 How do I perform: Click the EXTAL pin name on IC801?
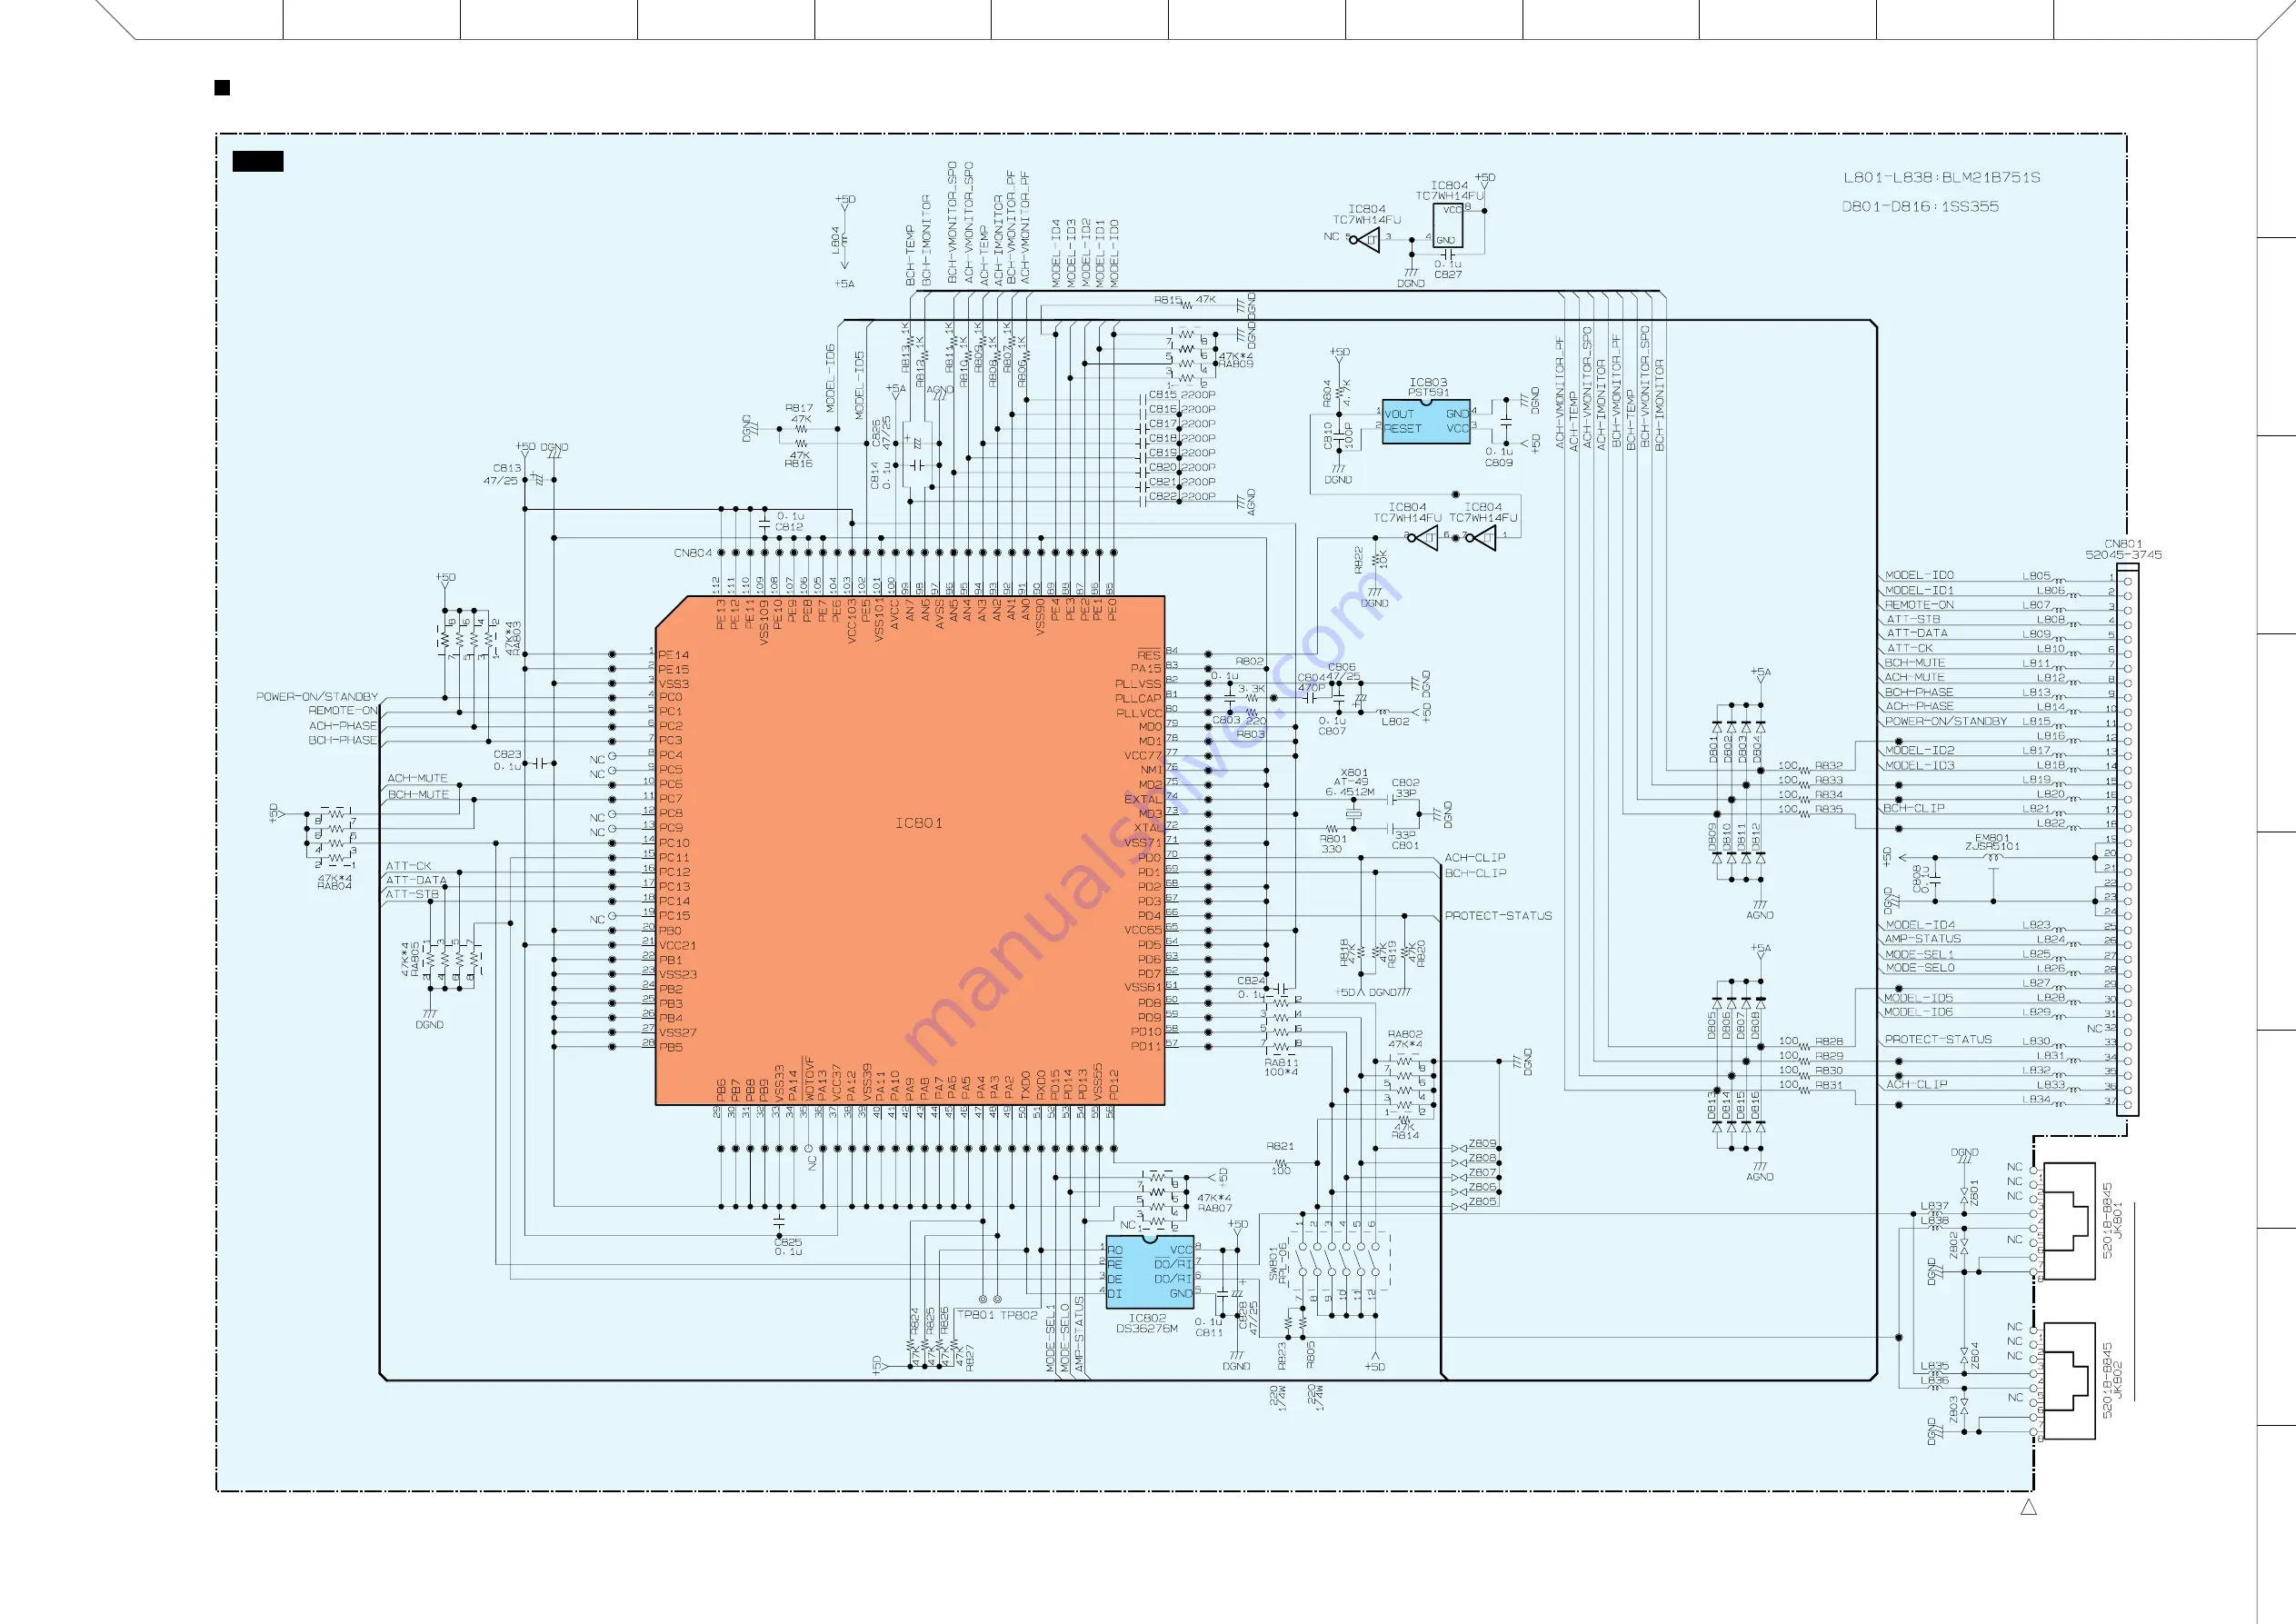(x=1143, y=800)
